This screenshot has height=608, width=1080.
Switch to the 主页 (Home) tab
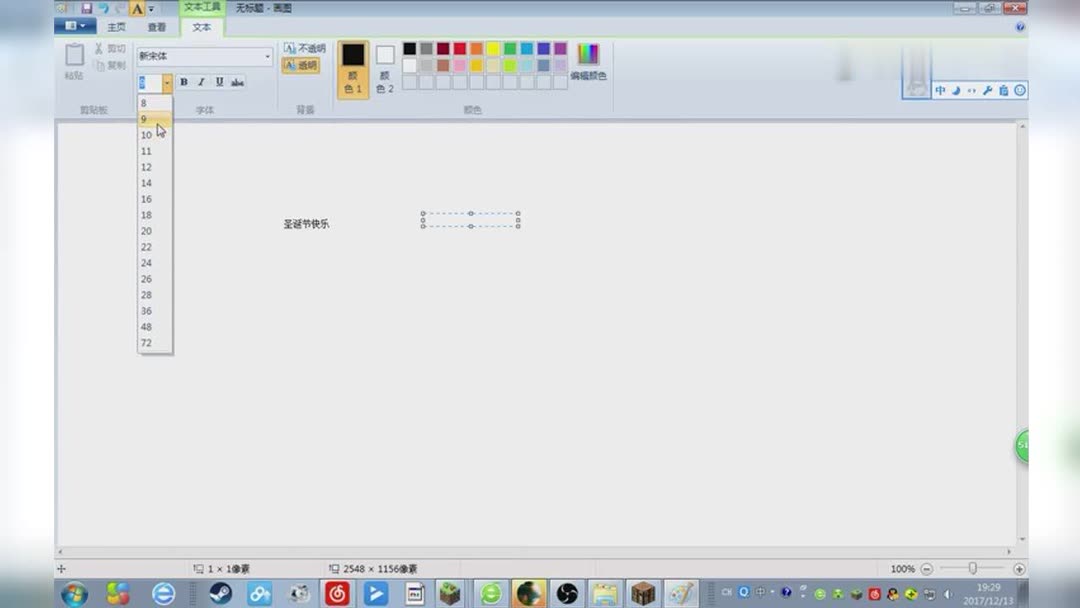click(115, 27)
